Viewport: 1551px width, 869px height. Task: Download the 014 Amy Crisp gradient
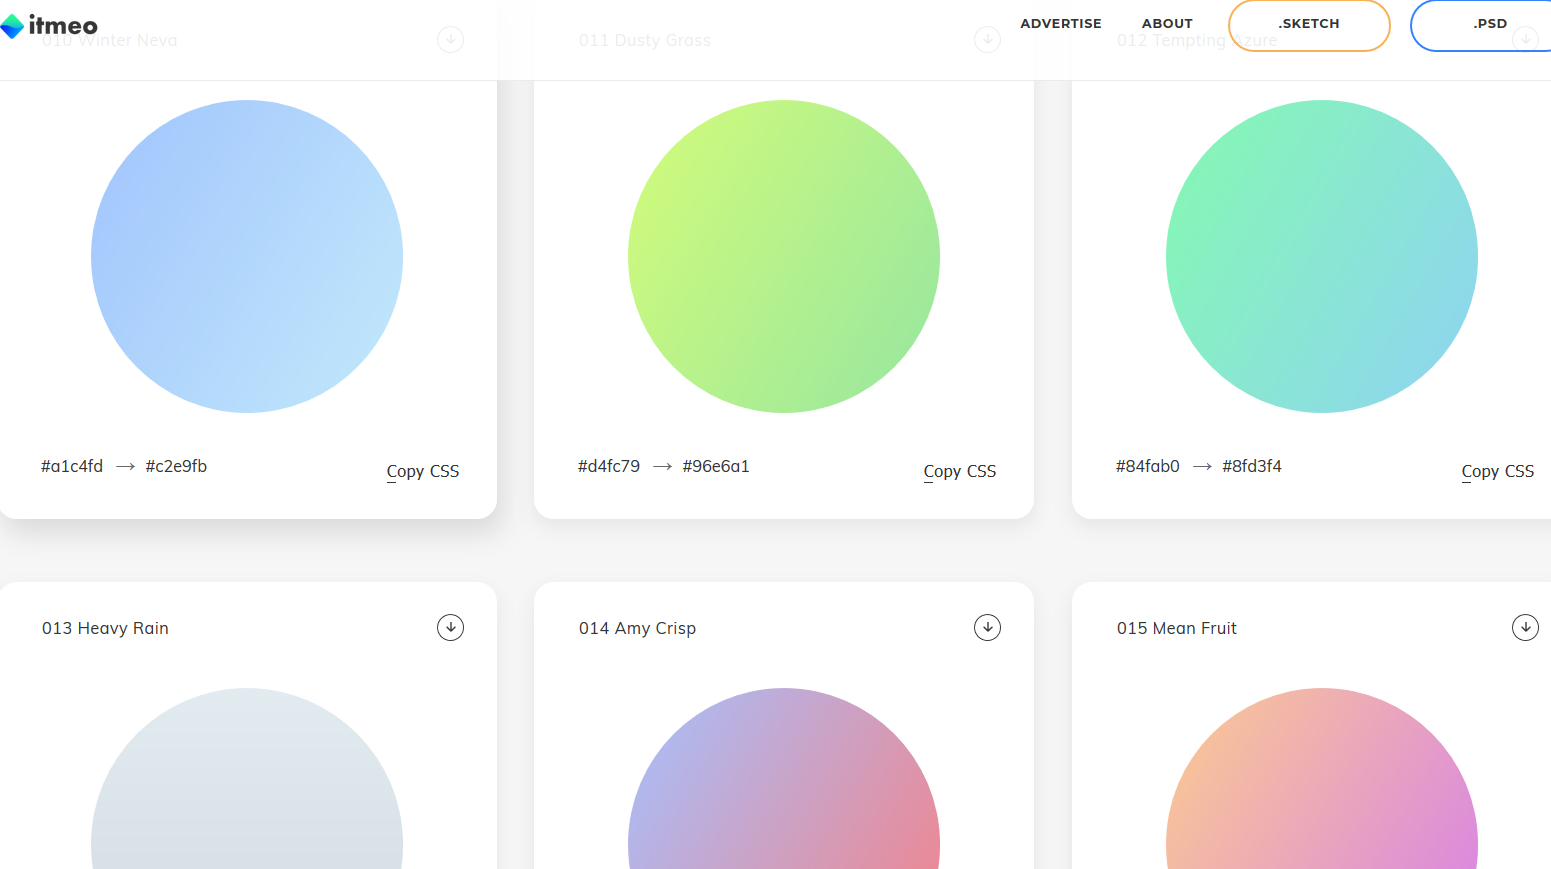click(987, 627)
